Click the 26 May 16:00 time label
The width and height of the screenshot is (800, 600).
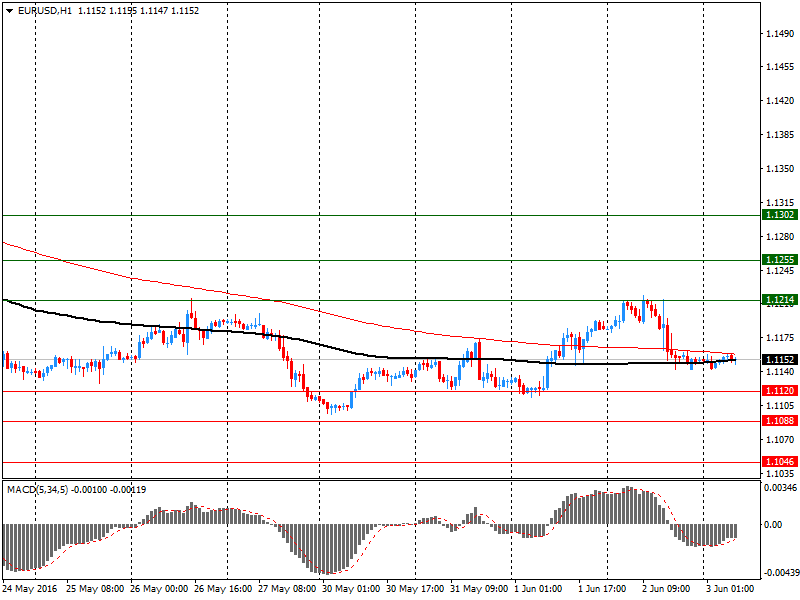[x=223, y=589]
